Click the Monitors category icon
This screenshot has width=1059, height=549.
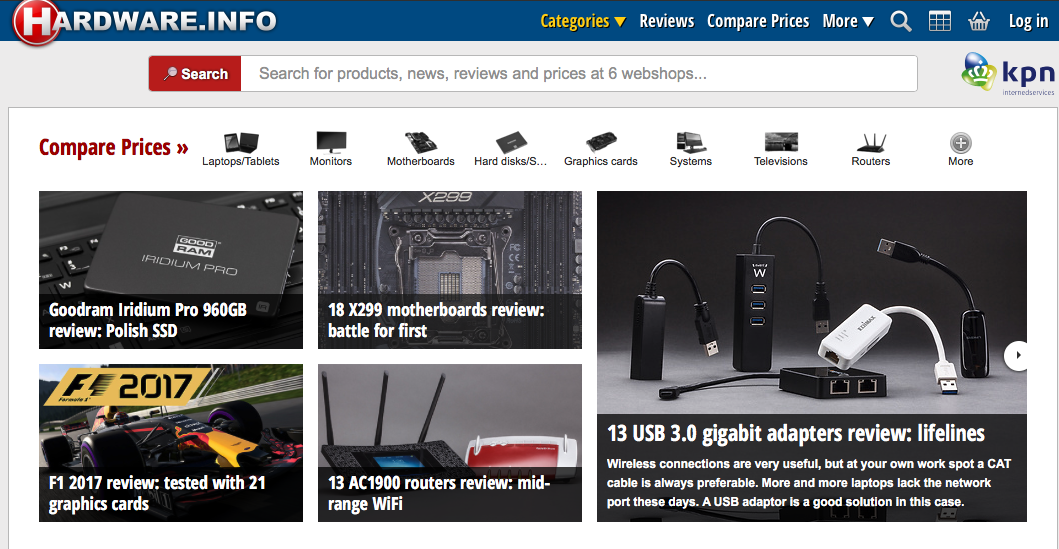[331, 142]
